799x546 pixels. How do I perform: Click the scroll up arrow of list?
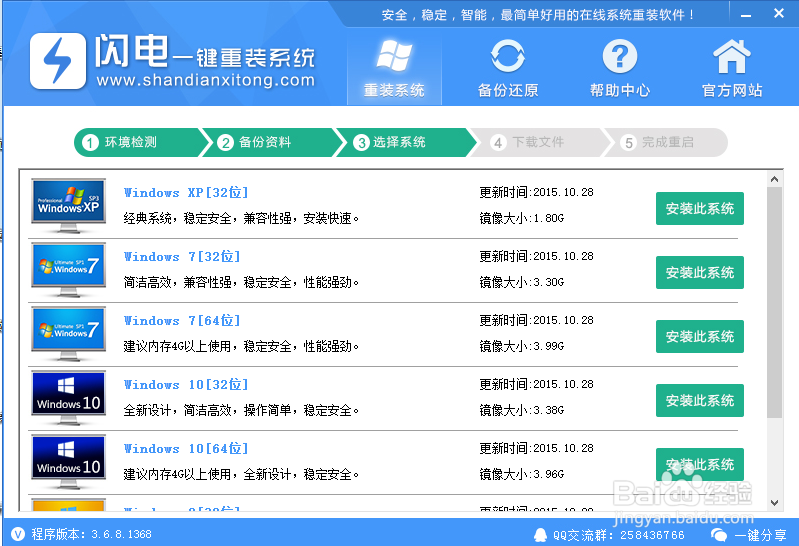tap(775, 179)
